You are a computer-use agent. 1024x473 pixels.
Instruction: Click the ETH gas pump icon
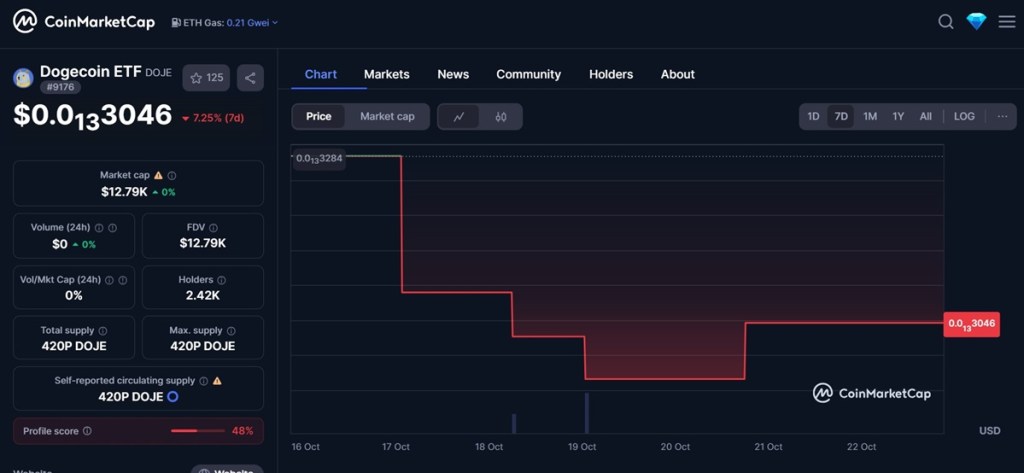[176, 22]
